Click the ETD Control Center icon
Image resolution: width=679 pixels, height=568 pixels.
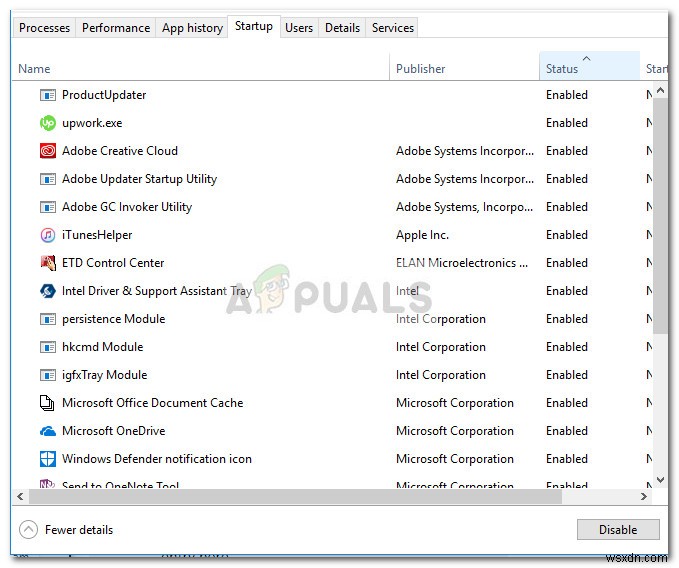click(48, 263)
